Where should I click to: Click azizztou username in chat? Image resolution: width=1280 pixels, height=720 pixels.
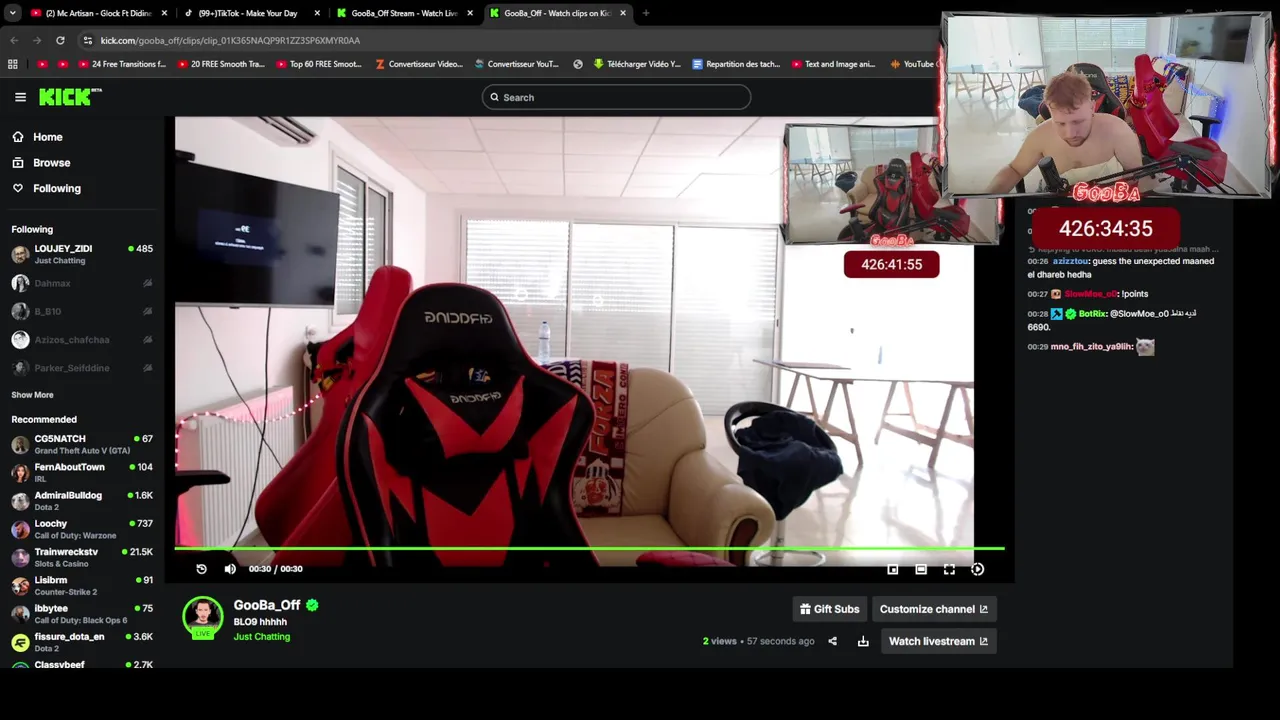[x=1070, y=261]
